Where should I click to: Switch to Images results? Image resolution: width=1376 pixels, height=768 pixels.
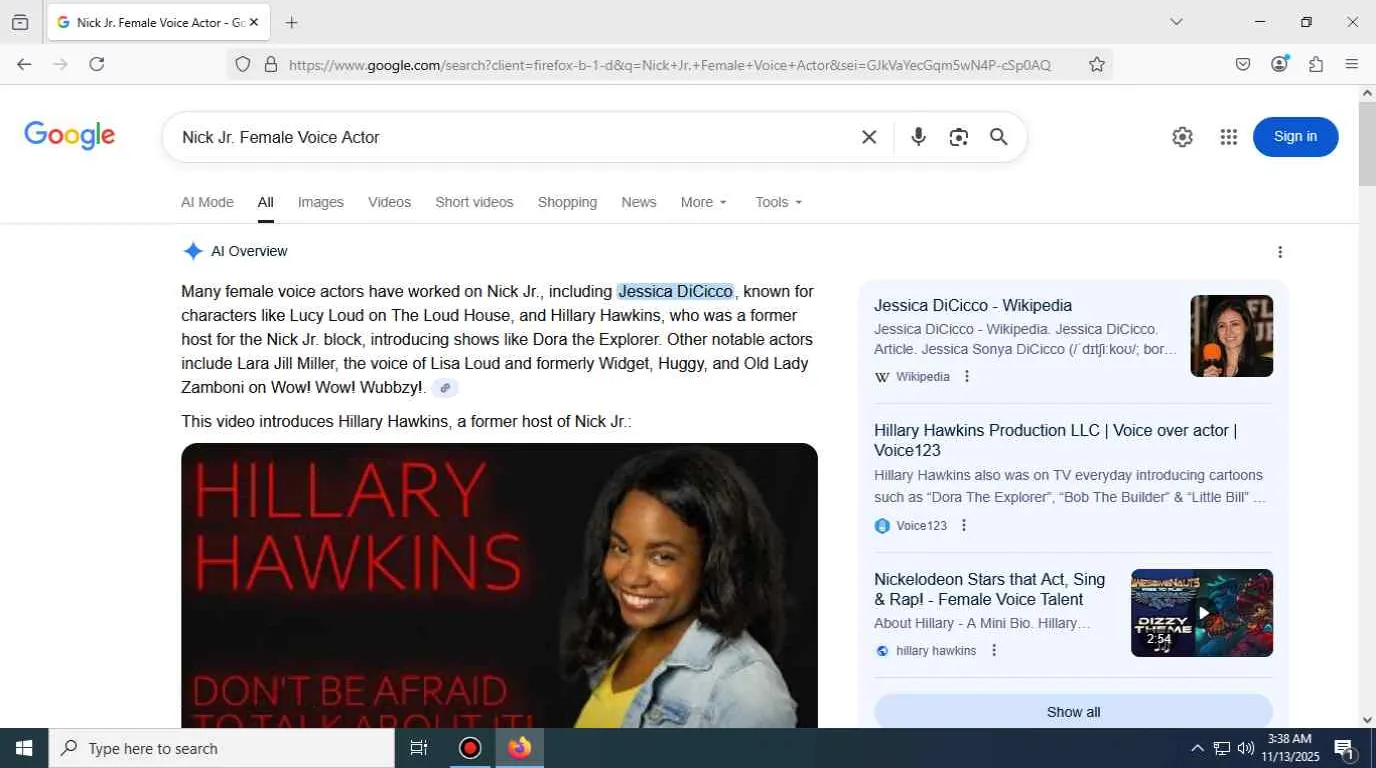click(321, 202)
